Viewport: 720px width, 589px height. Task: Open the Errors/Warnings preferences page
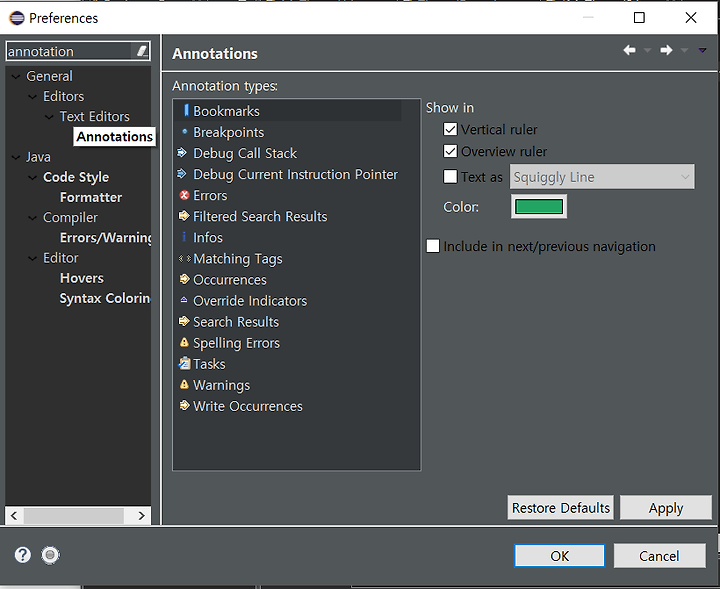pyautogui.click(x=106, y=238)
